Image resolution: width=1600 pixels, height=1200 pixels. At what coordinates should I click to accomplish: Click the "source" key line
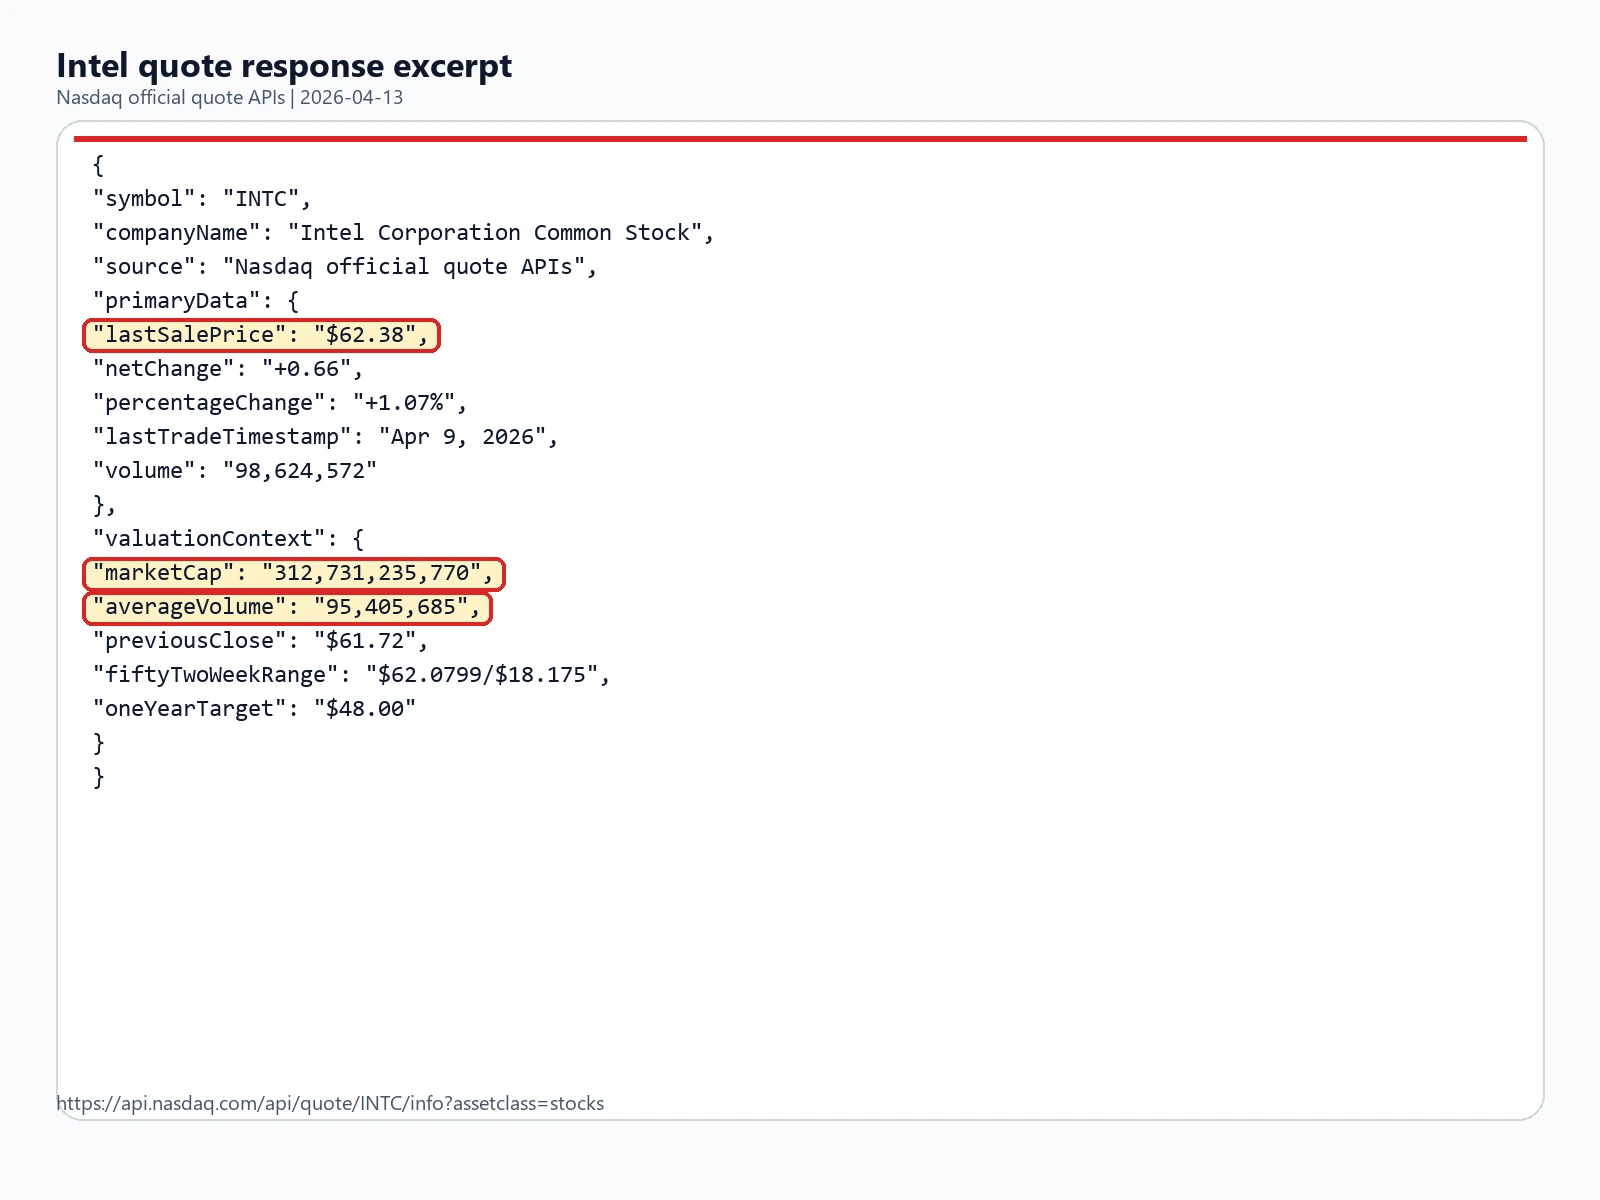[x=345, y=267]
